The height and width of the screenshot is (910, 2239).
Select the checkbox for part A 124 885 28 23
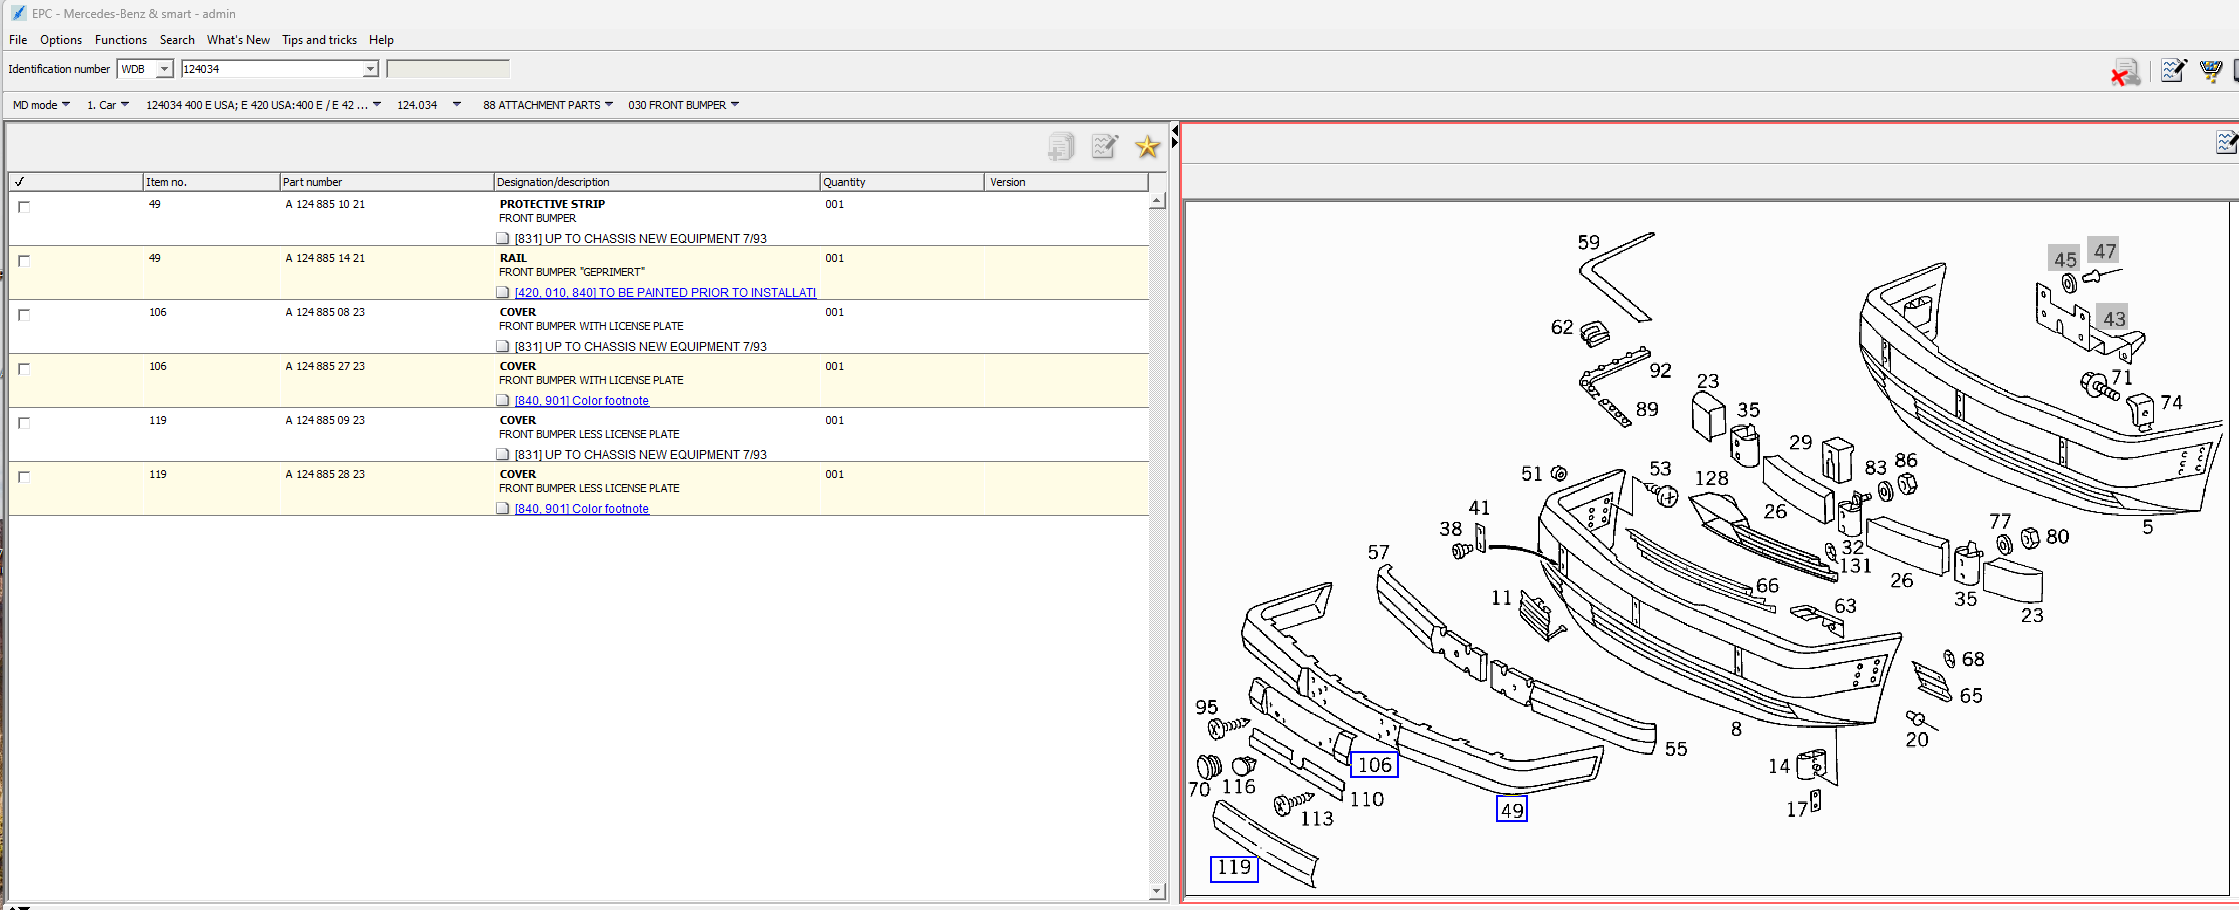pyautogui.click(x=24, y=477)
